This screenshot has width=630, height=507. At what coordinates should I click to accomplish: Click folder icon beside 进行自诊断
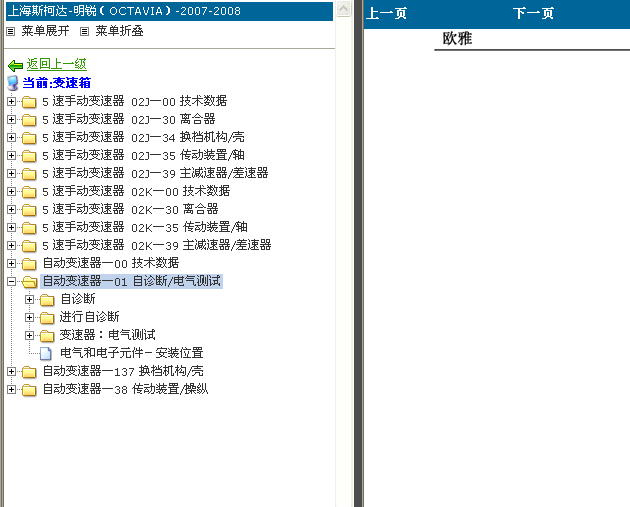(x=47, y=317)
